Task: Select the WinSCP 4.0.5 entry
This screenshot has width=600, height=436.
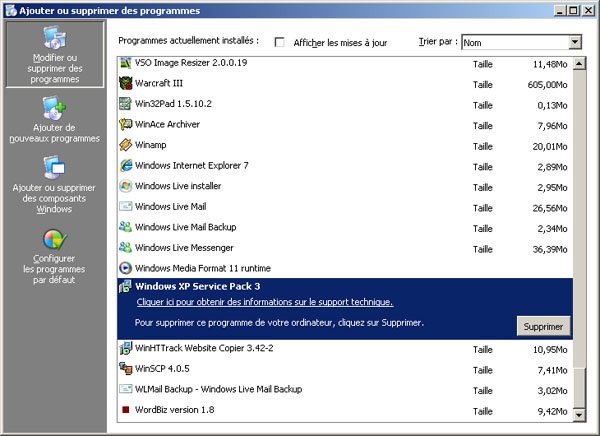Action: pos(162,369)
